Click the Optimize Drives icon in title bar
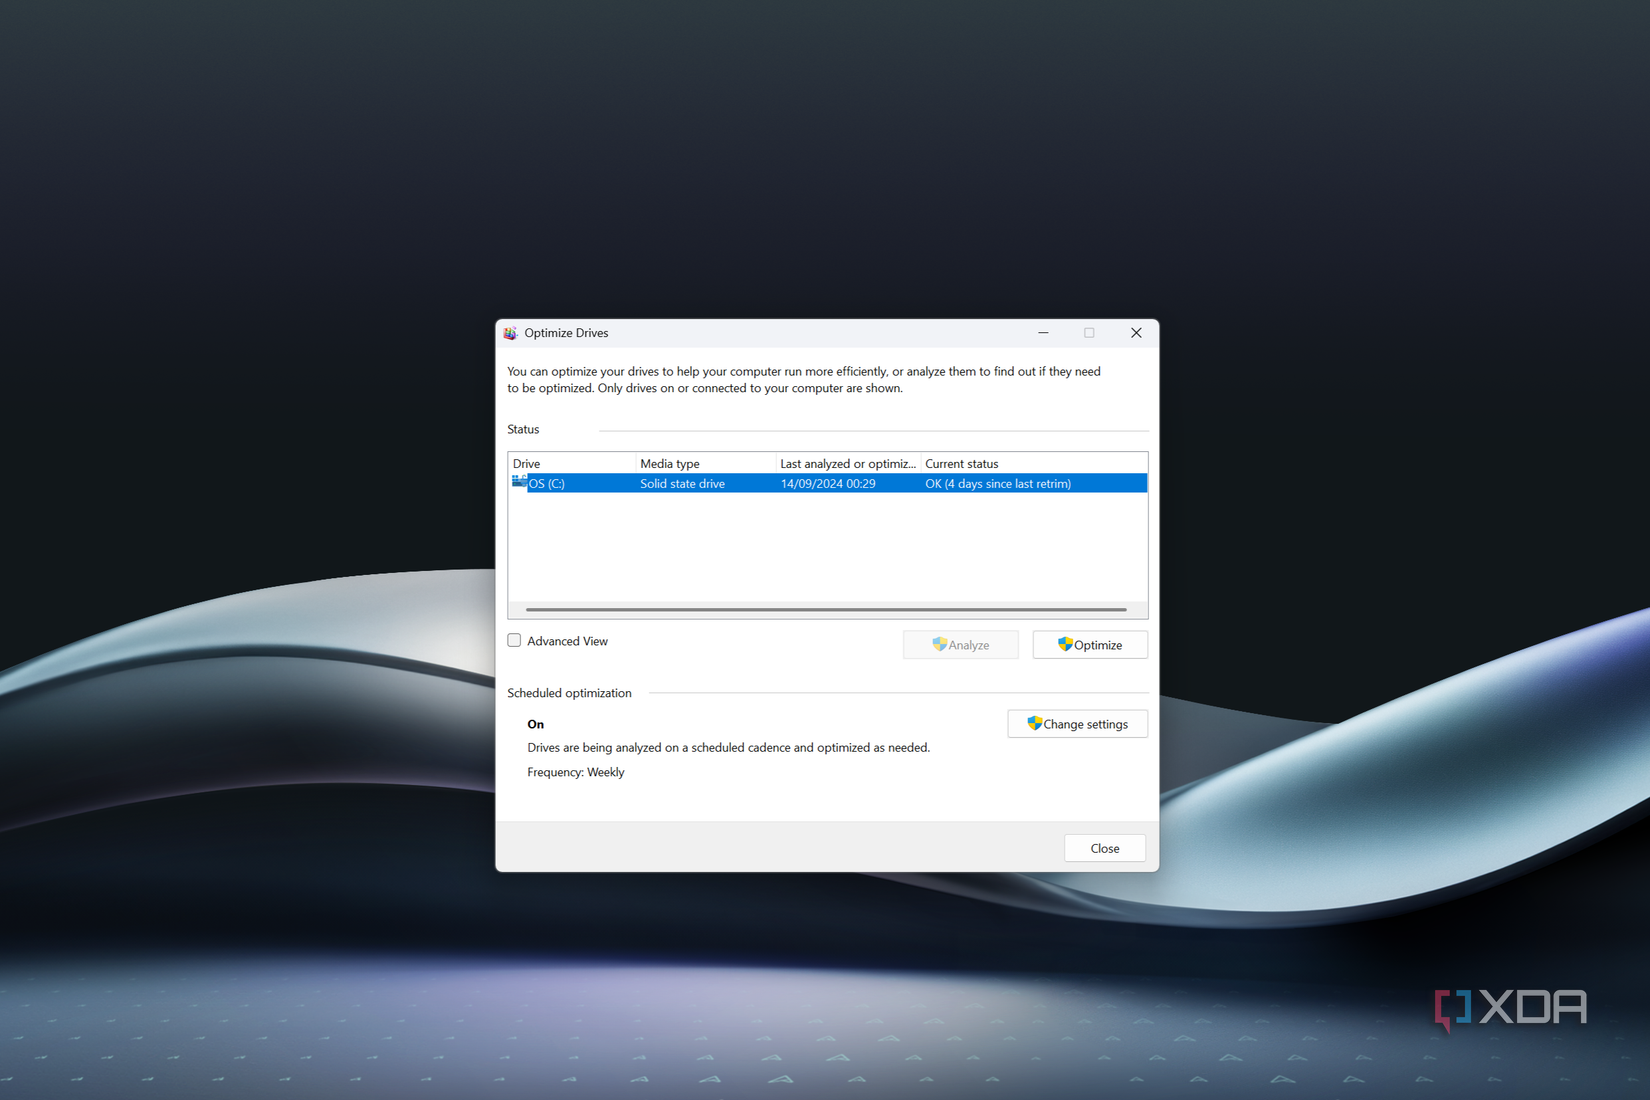This screenshot has width=1650, height=1100. point(511,333)
